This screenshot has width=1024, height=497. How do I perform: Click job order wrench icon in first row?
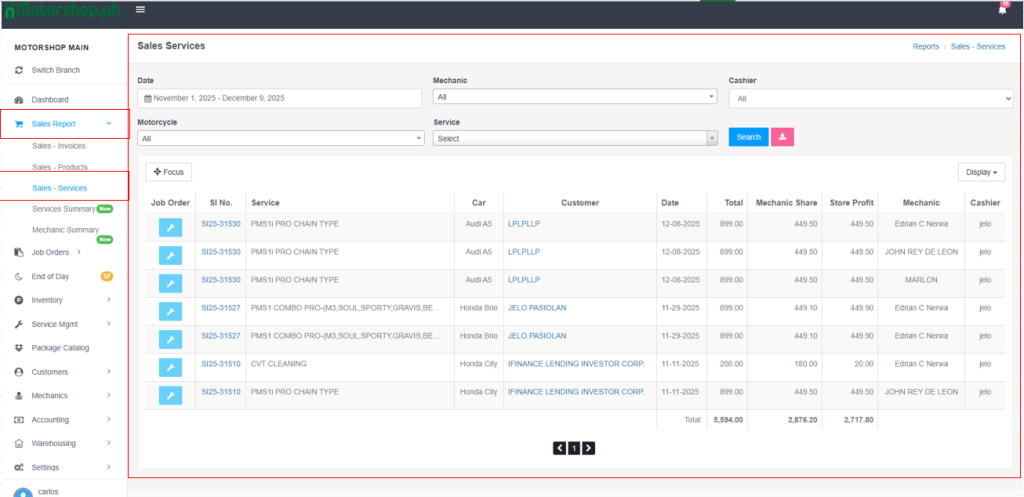click(170, 227)
